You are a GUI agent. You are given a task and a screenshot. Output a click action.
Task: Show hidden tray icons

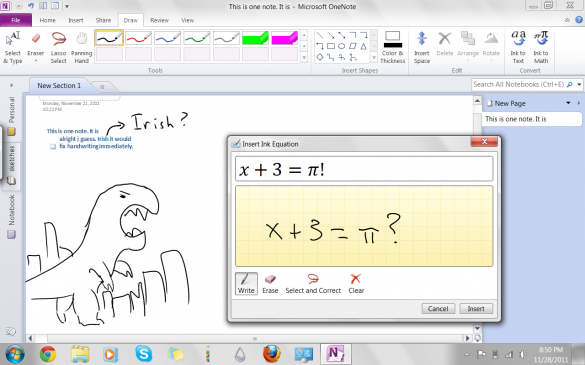466,354
